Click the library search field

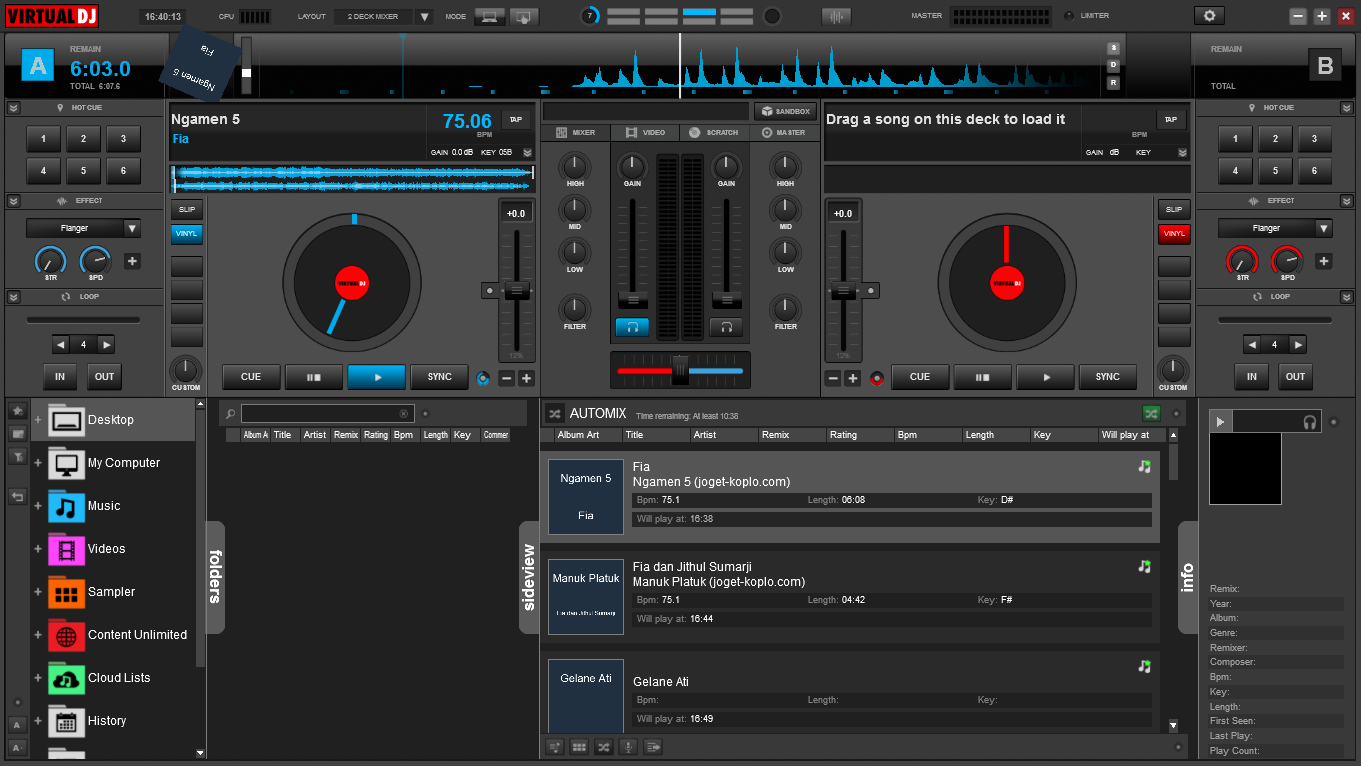(x=327, y=413)
